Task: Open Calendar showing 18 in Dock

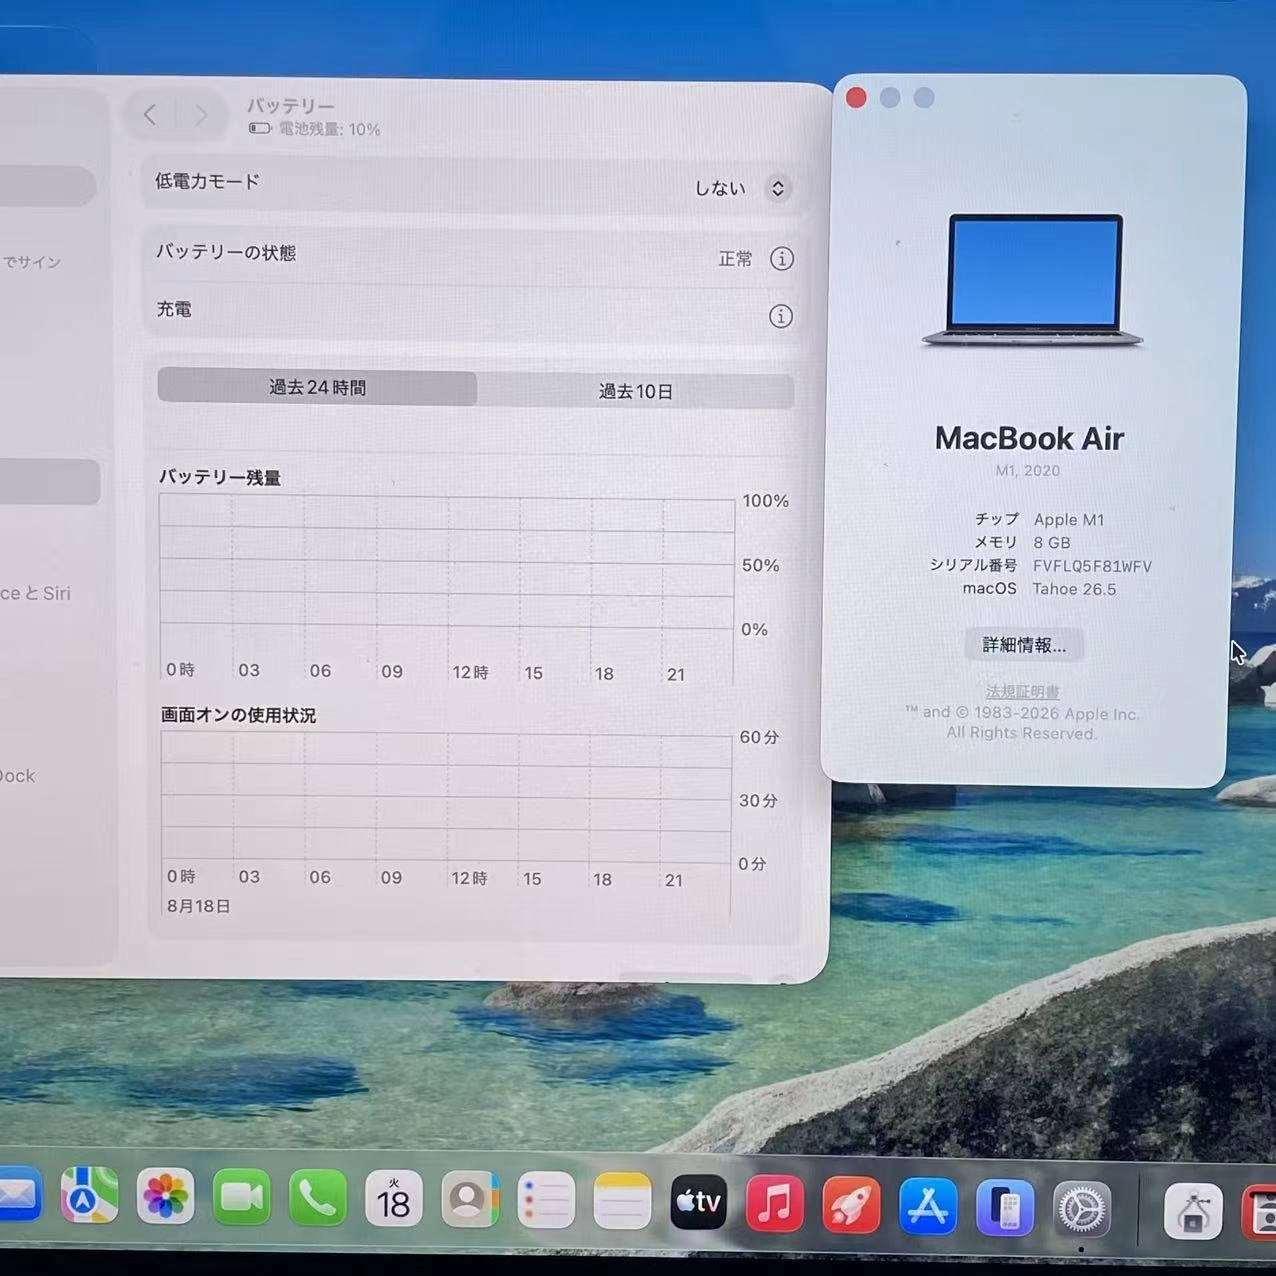Action: (393, 1199)
